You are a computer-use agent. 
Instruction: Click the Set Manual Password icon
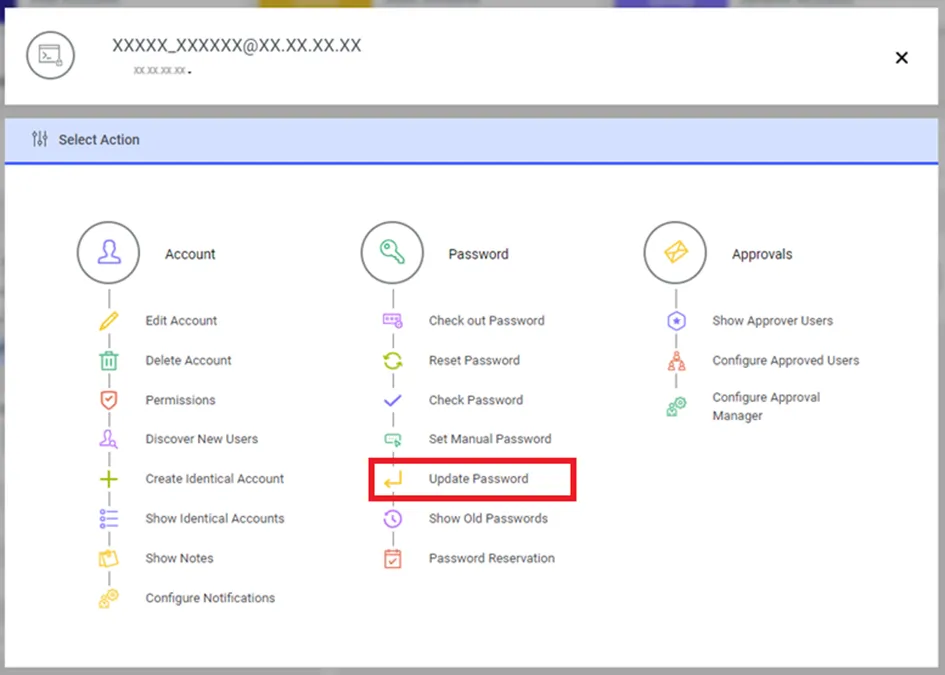[392, 439]
